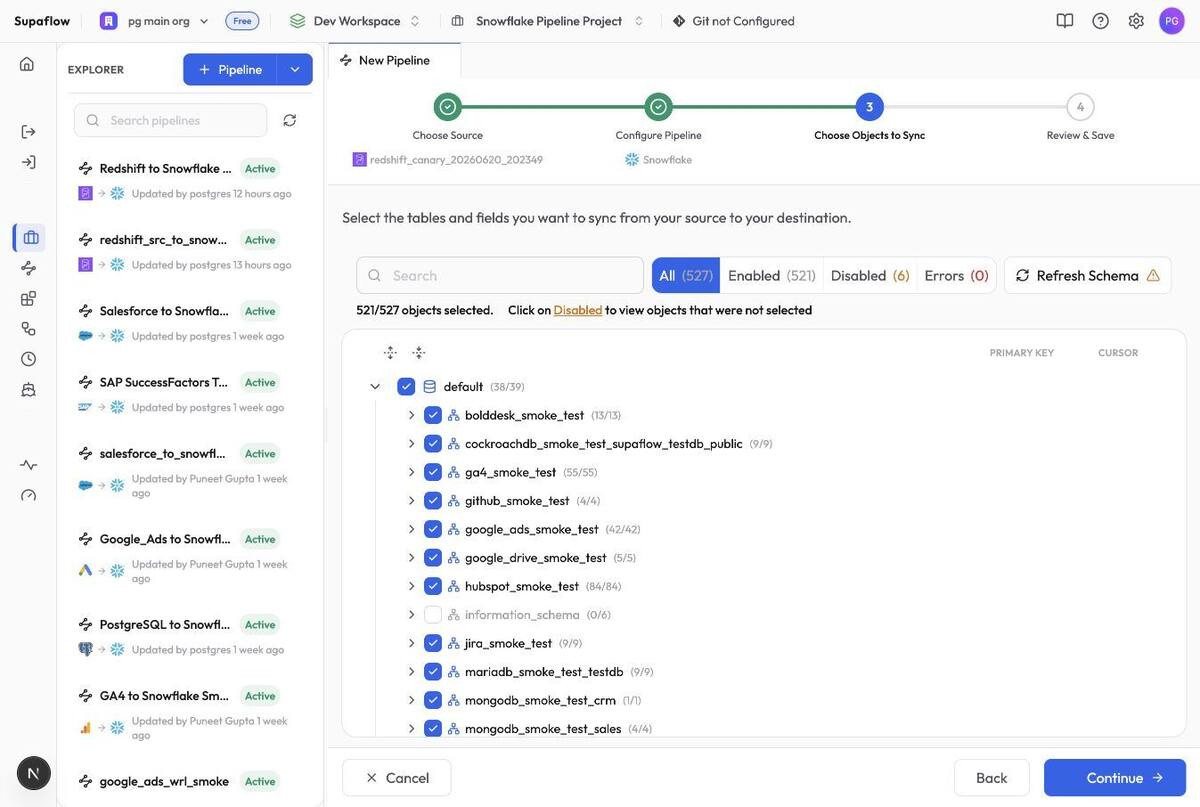Click the completed Choose Source step circle
This screenshot has height=807, width=1200.
pyautogui.click(x=448, y=107)
